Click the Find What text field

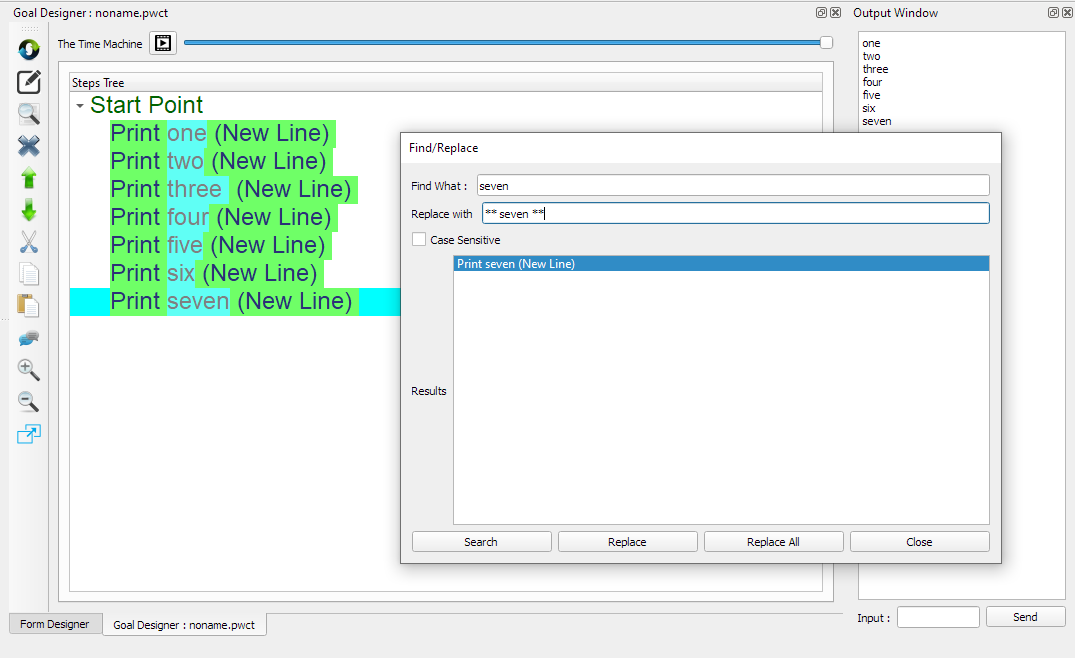click(732, 186)
